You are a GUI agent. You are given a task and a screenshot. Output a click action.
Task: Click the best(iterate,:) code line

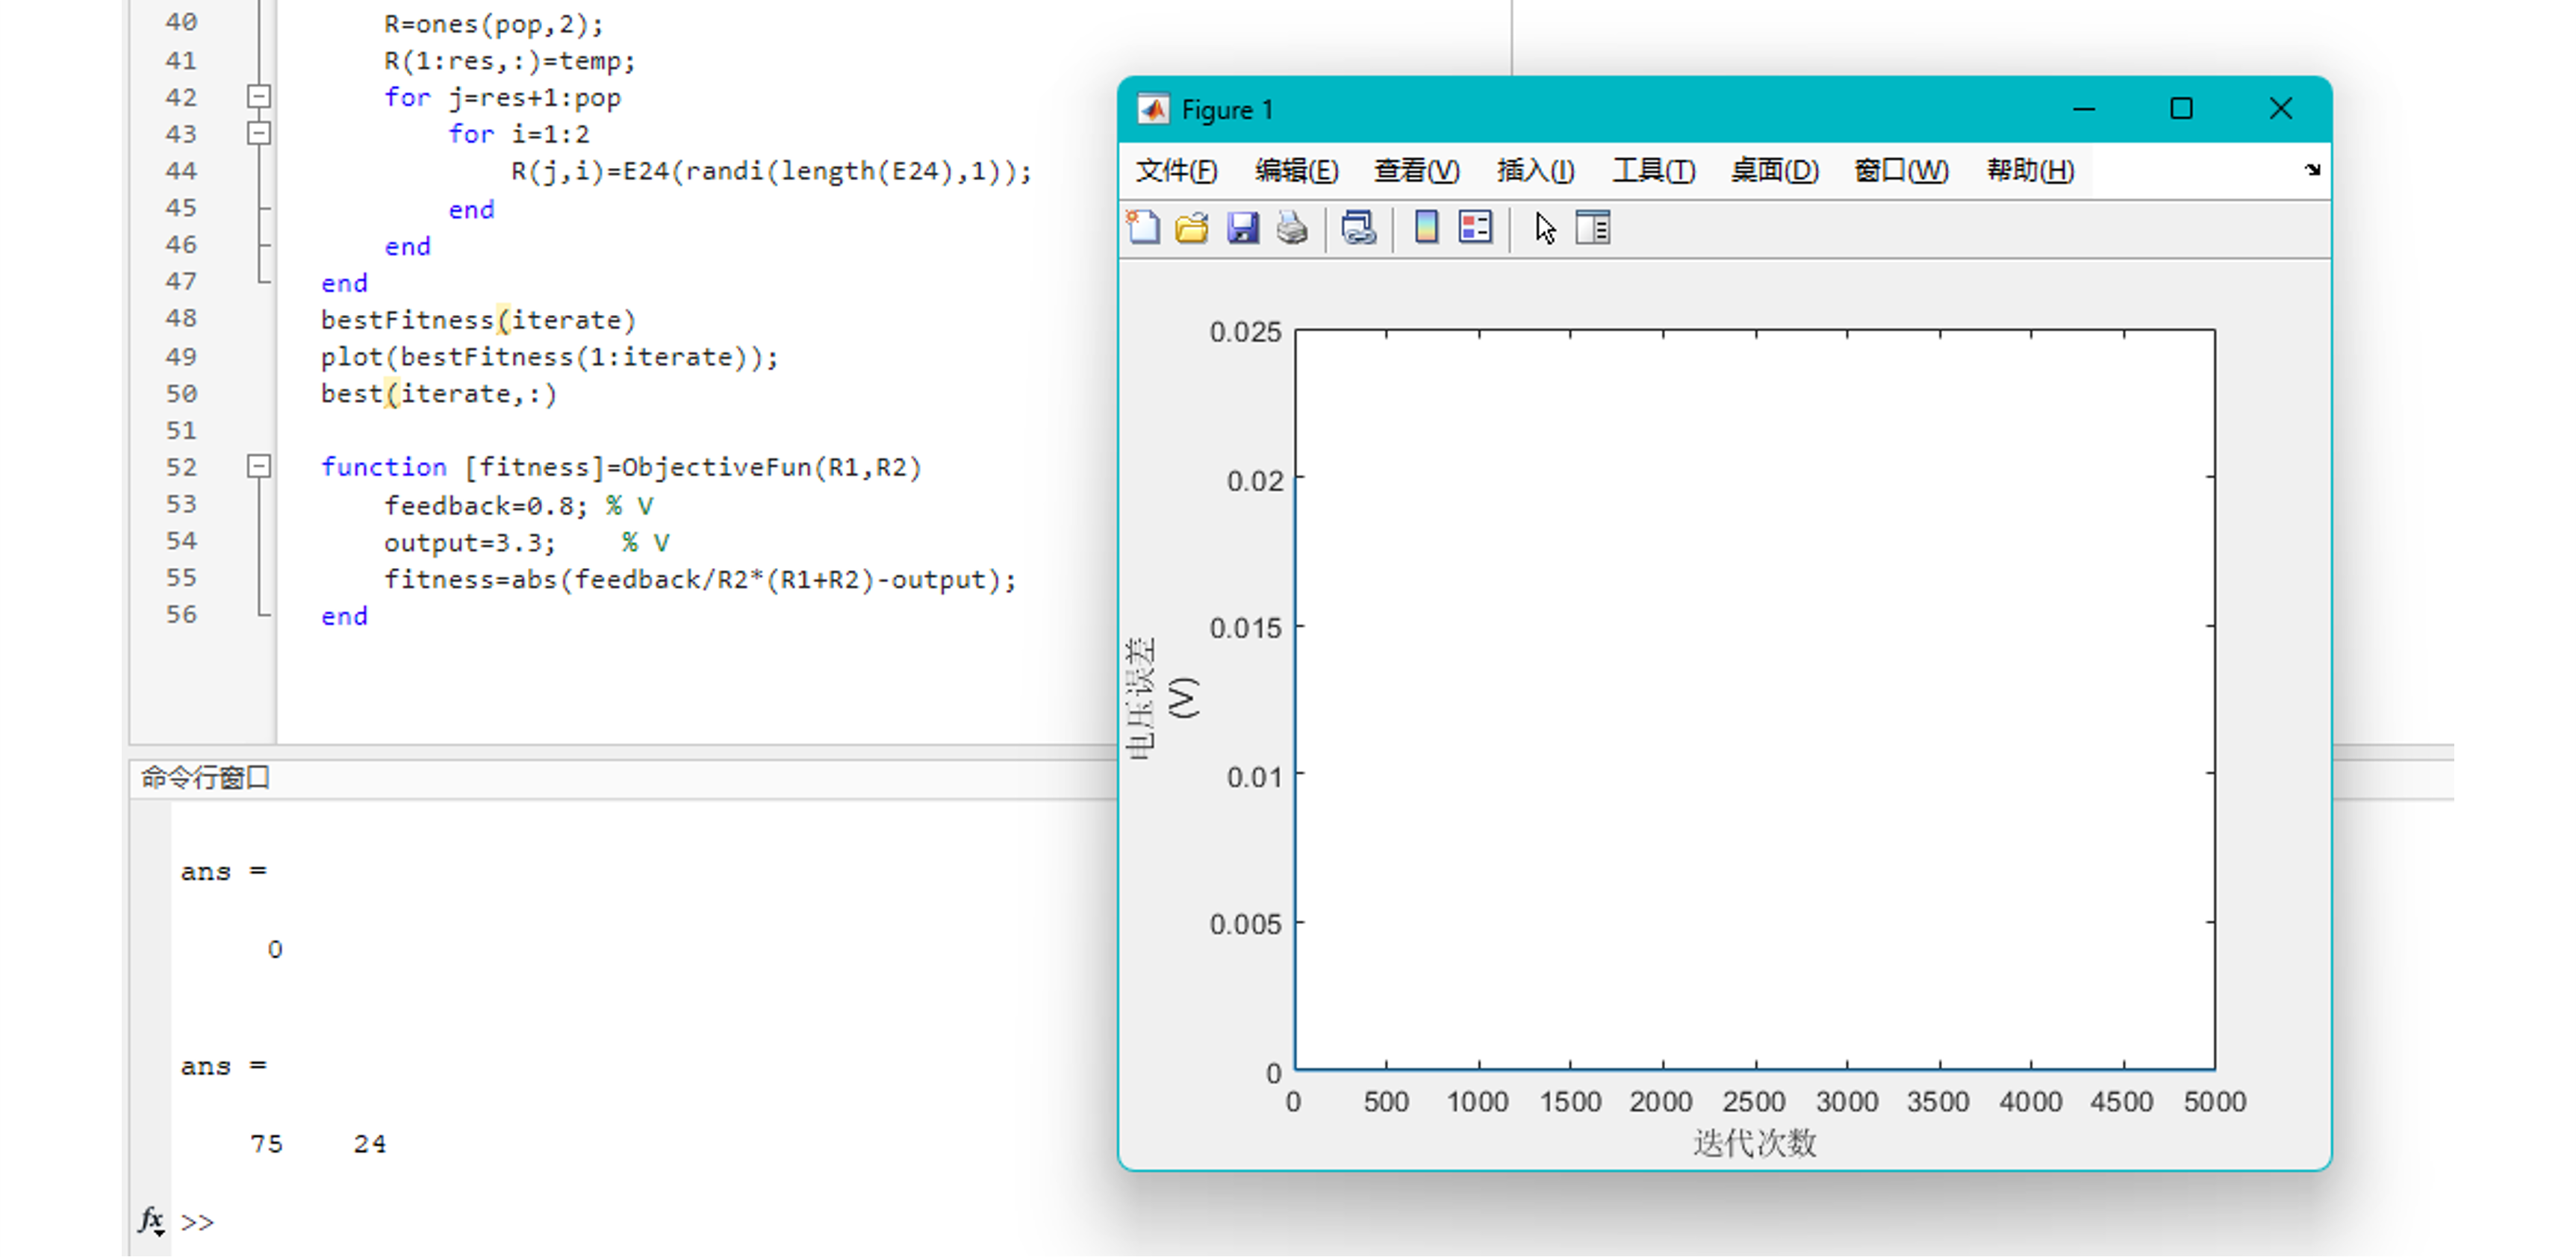438,394
